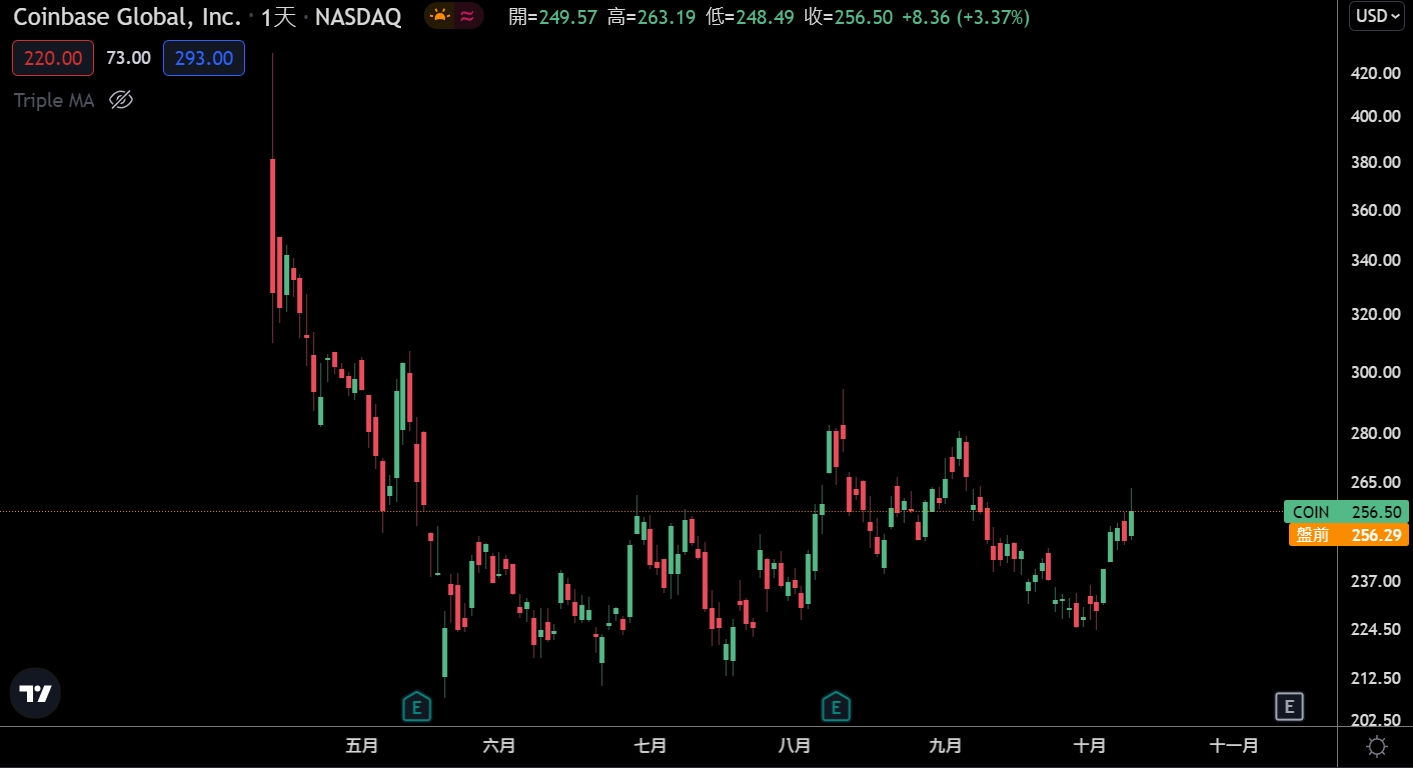Click the 收=256.50 close value
Screen dimensions: 1413x768
tap(848, 17)
